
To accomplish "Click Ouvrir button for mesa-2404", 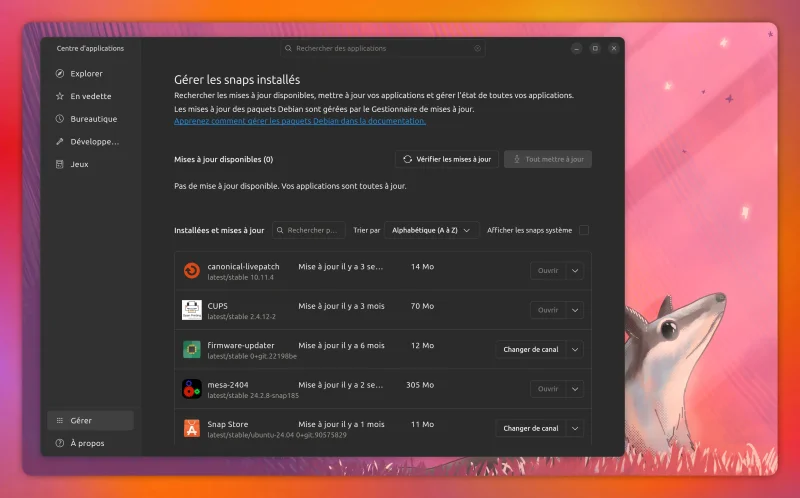I will [x=548, y=389].
